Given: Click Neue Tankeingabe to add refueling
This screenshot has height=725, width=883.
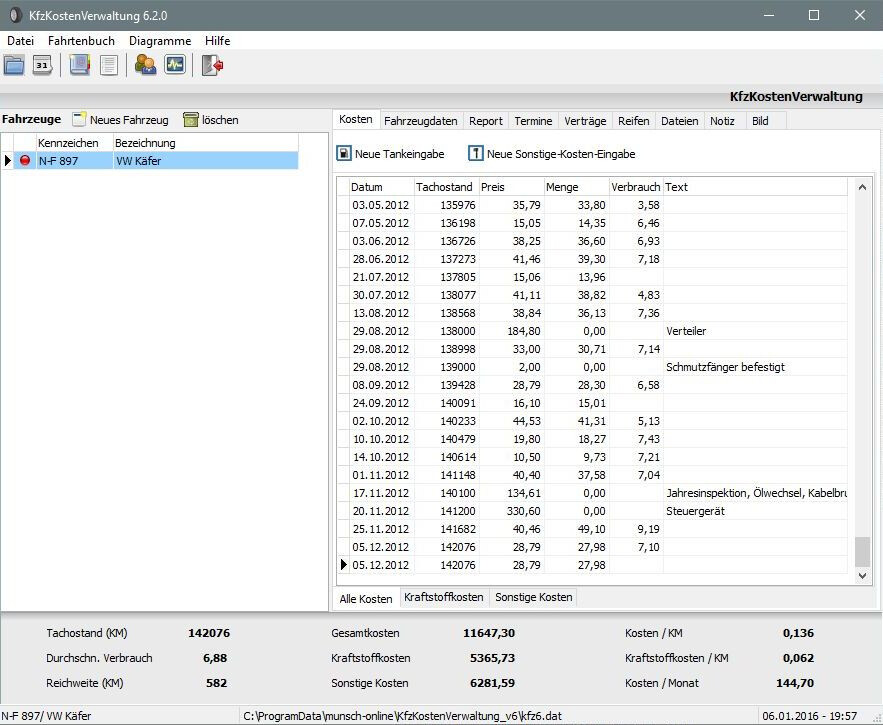Looking at the screenshot, I should [x=391, y=154].
